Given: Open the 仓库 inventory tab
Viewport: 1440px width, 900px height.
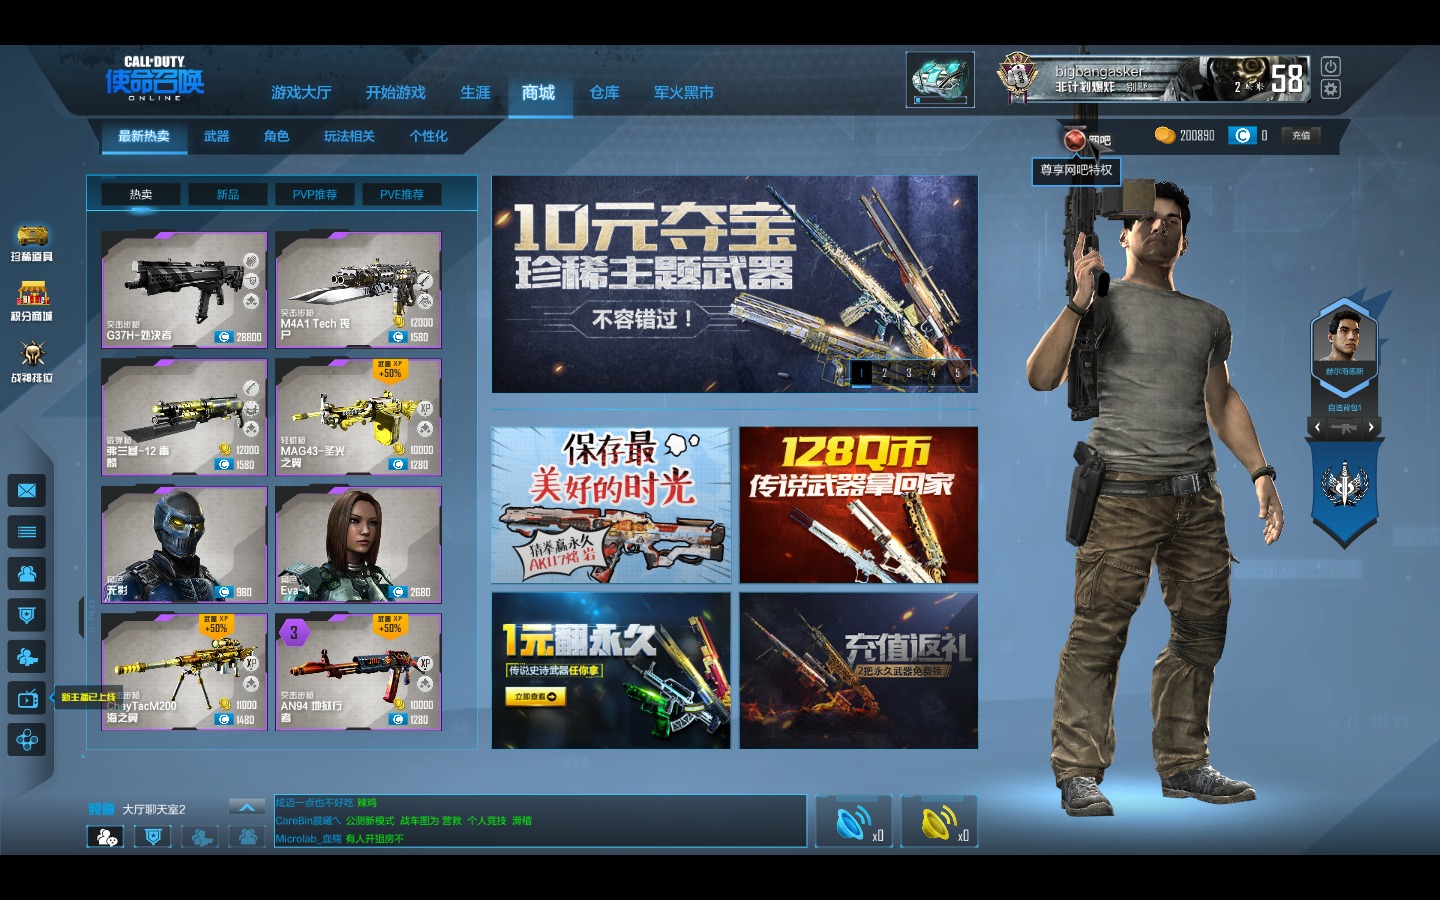Looking at the screenshot, I should pyautogui.click(x=604, y=93).
